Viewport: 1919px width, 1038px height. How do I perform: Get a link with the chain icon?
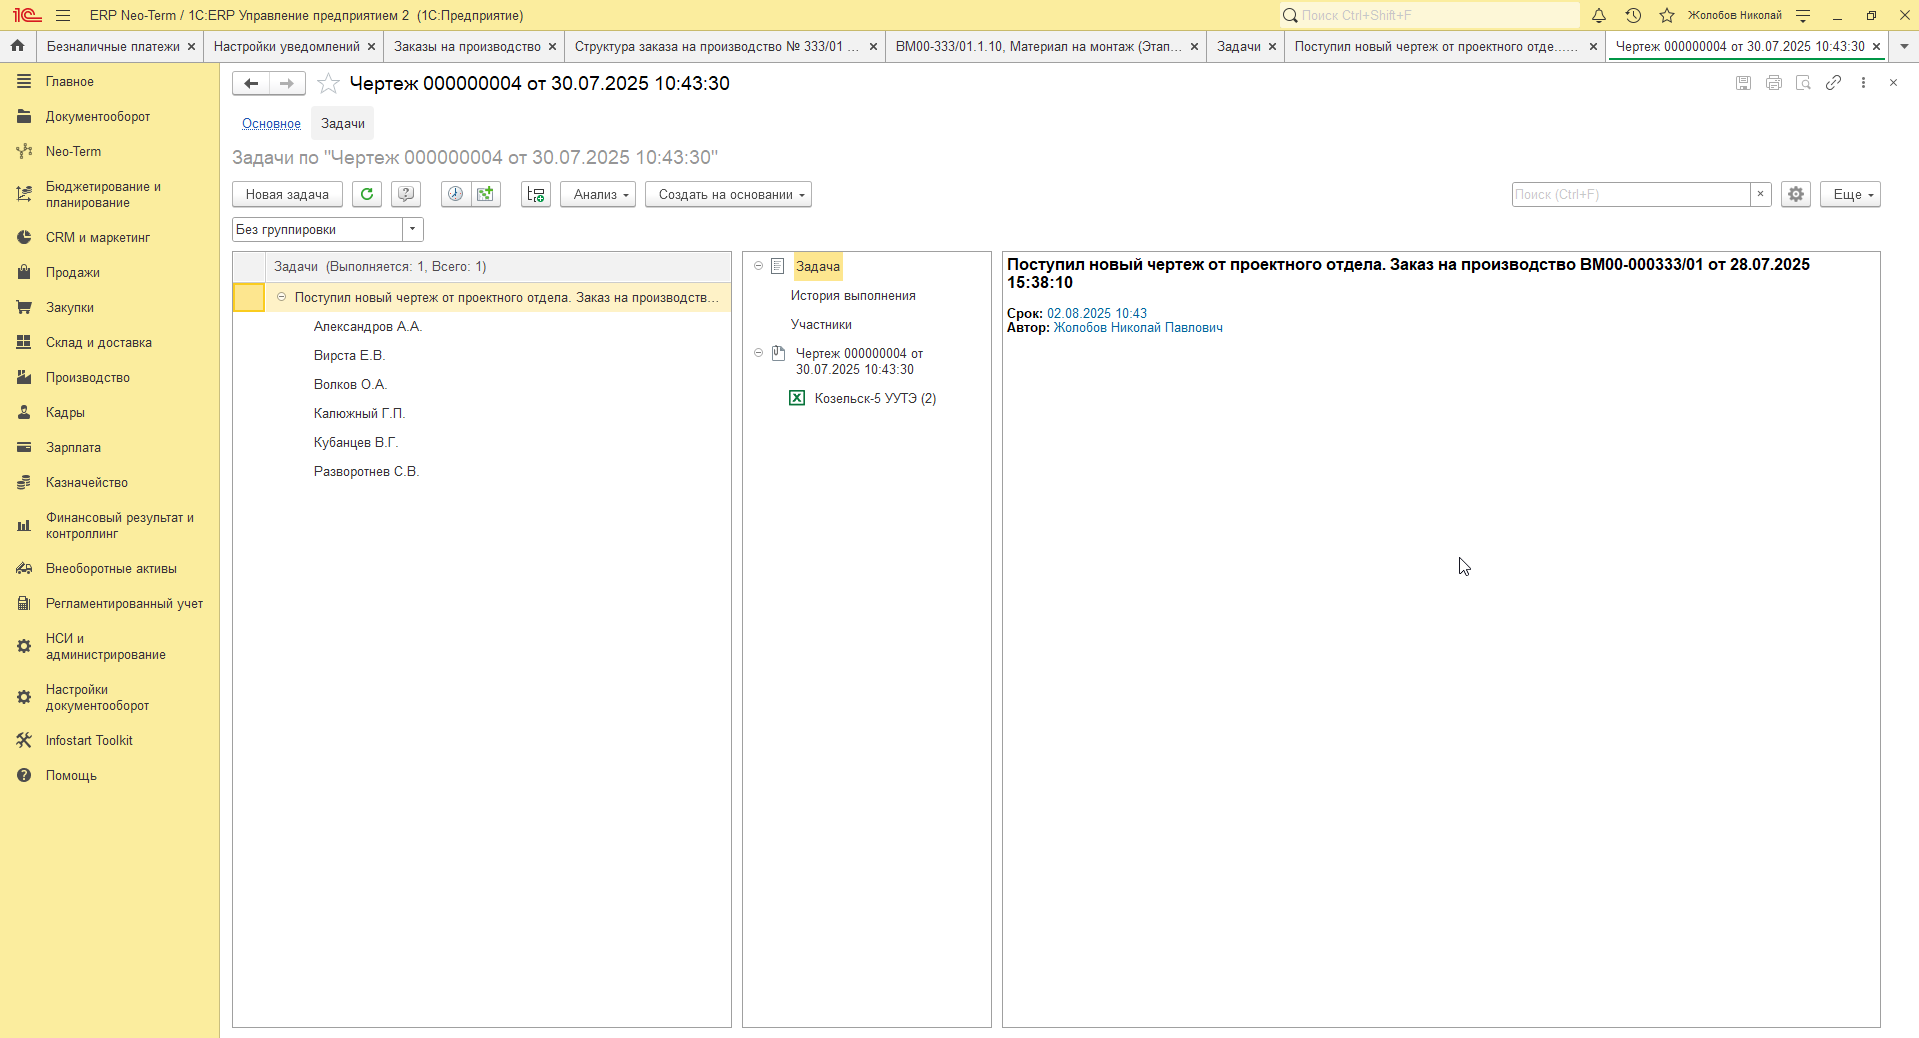(x=1833, y=83)
